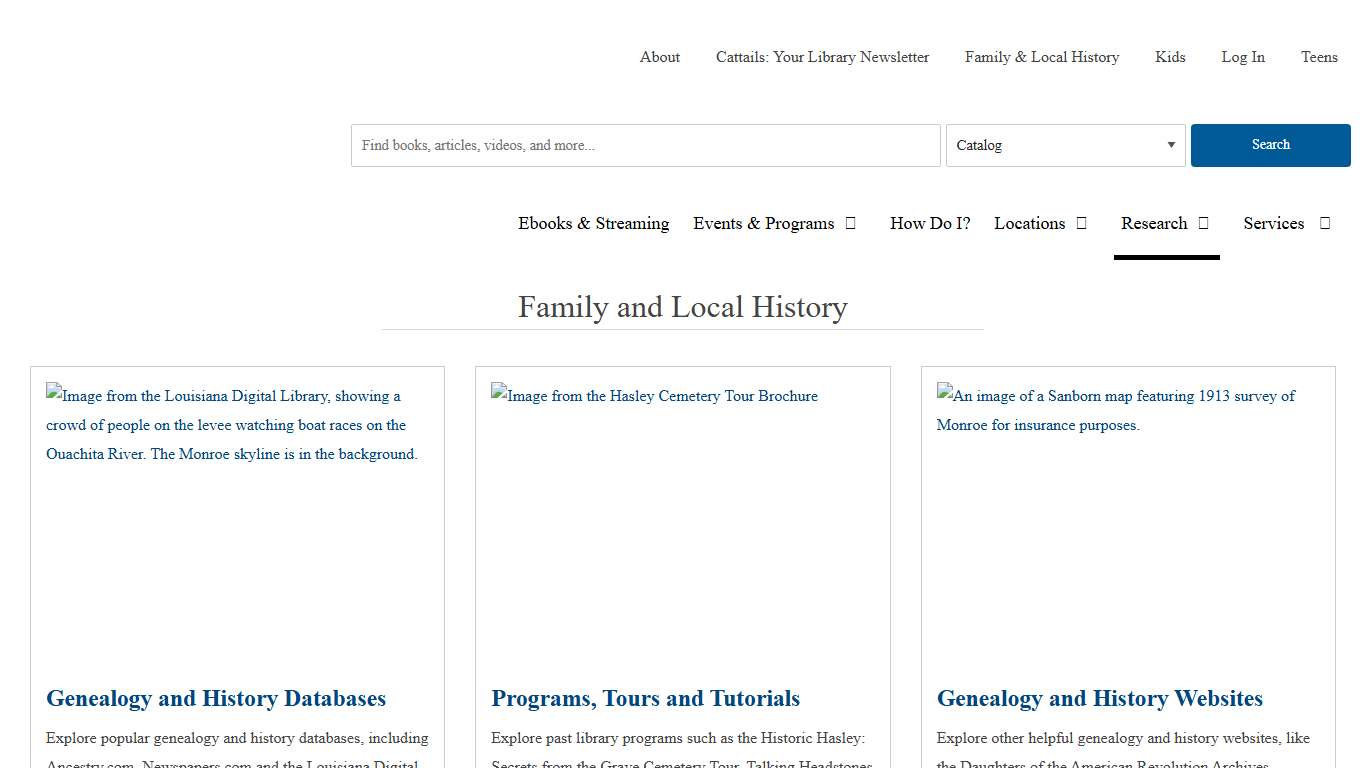Click the Search button
Image resolution: width=1366 pixels, height=768 pixels.
[x=1270, y=145]
